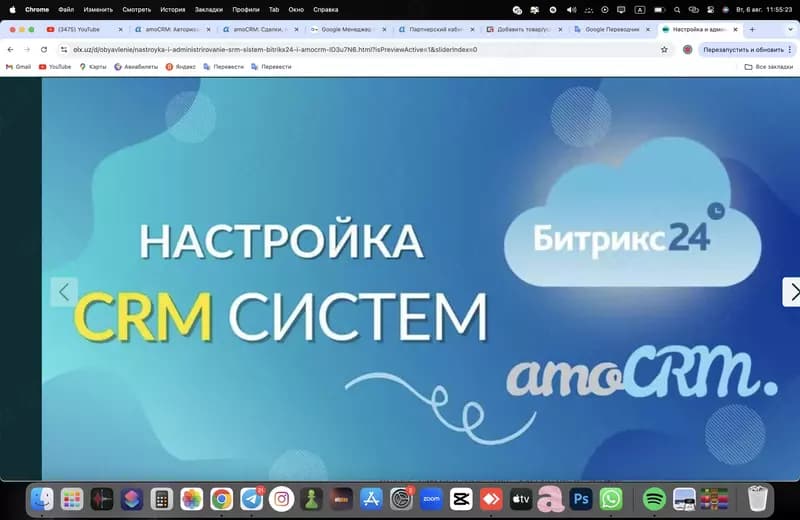800x520 pixels.
Task: Open Gmail bookmark
Action: (18, 67)
